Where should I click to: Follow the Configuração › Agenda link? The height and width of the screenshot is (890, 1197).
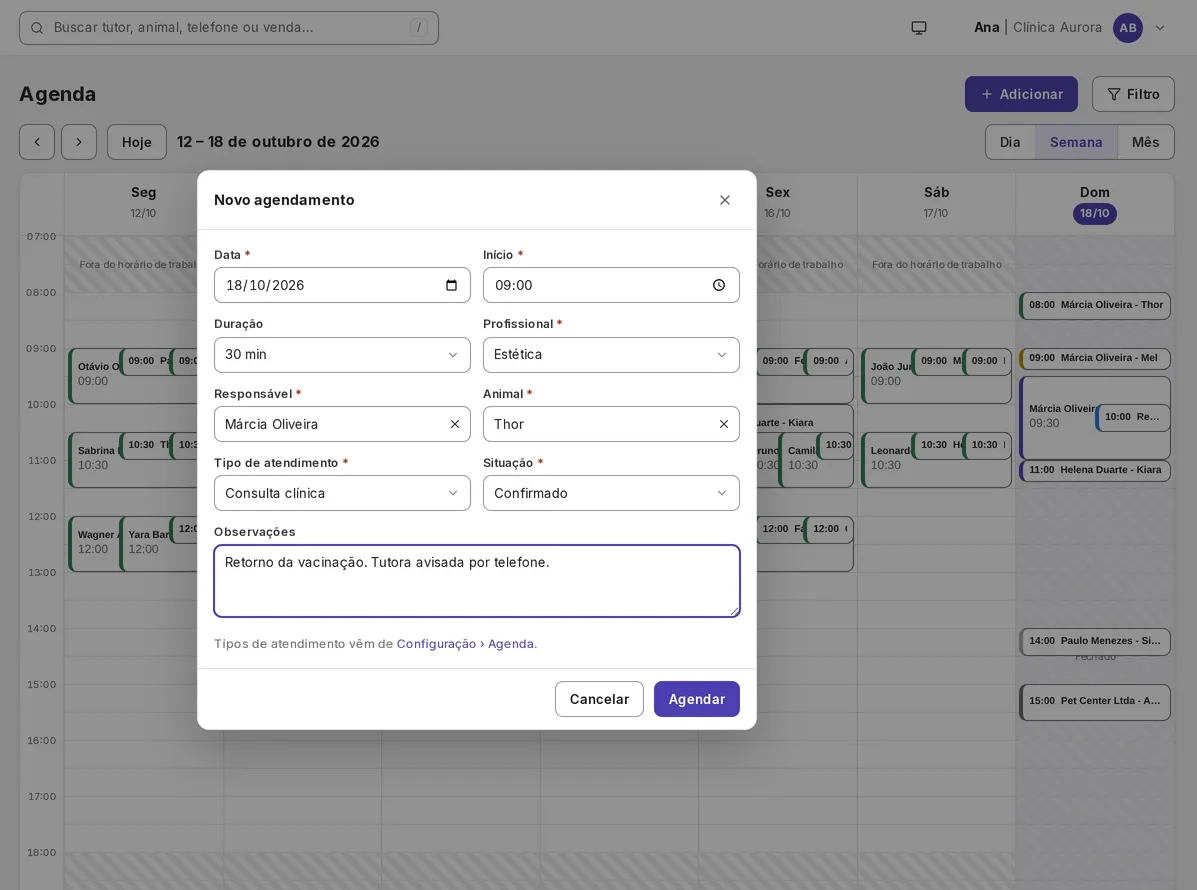tap(466, 644)
